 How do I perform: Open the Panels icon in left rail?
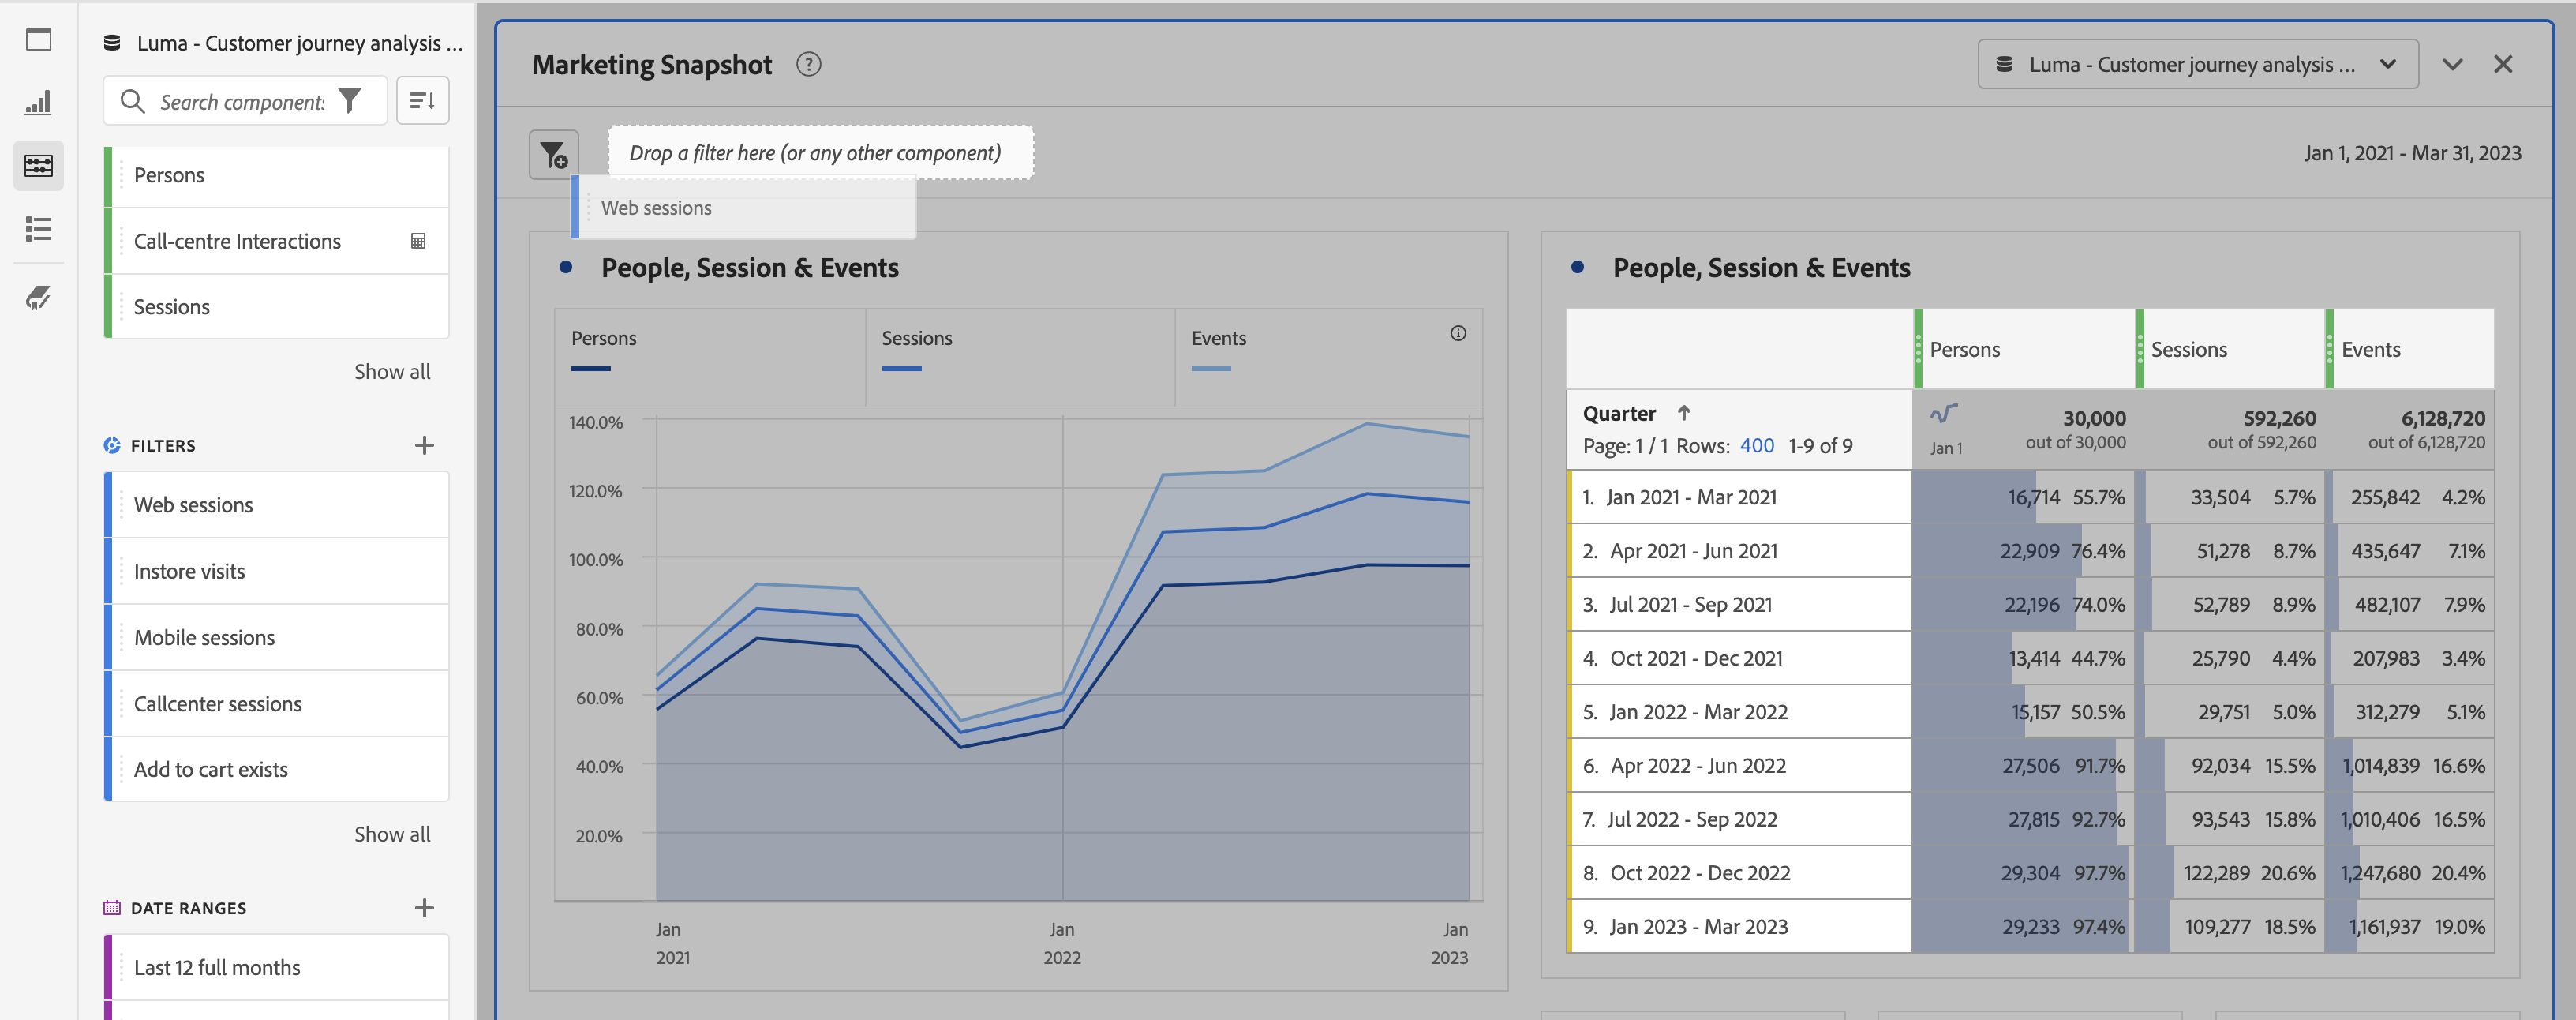38,40
